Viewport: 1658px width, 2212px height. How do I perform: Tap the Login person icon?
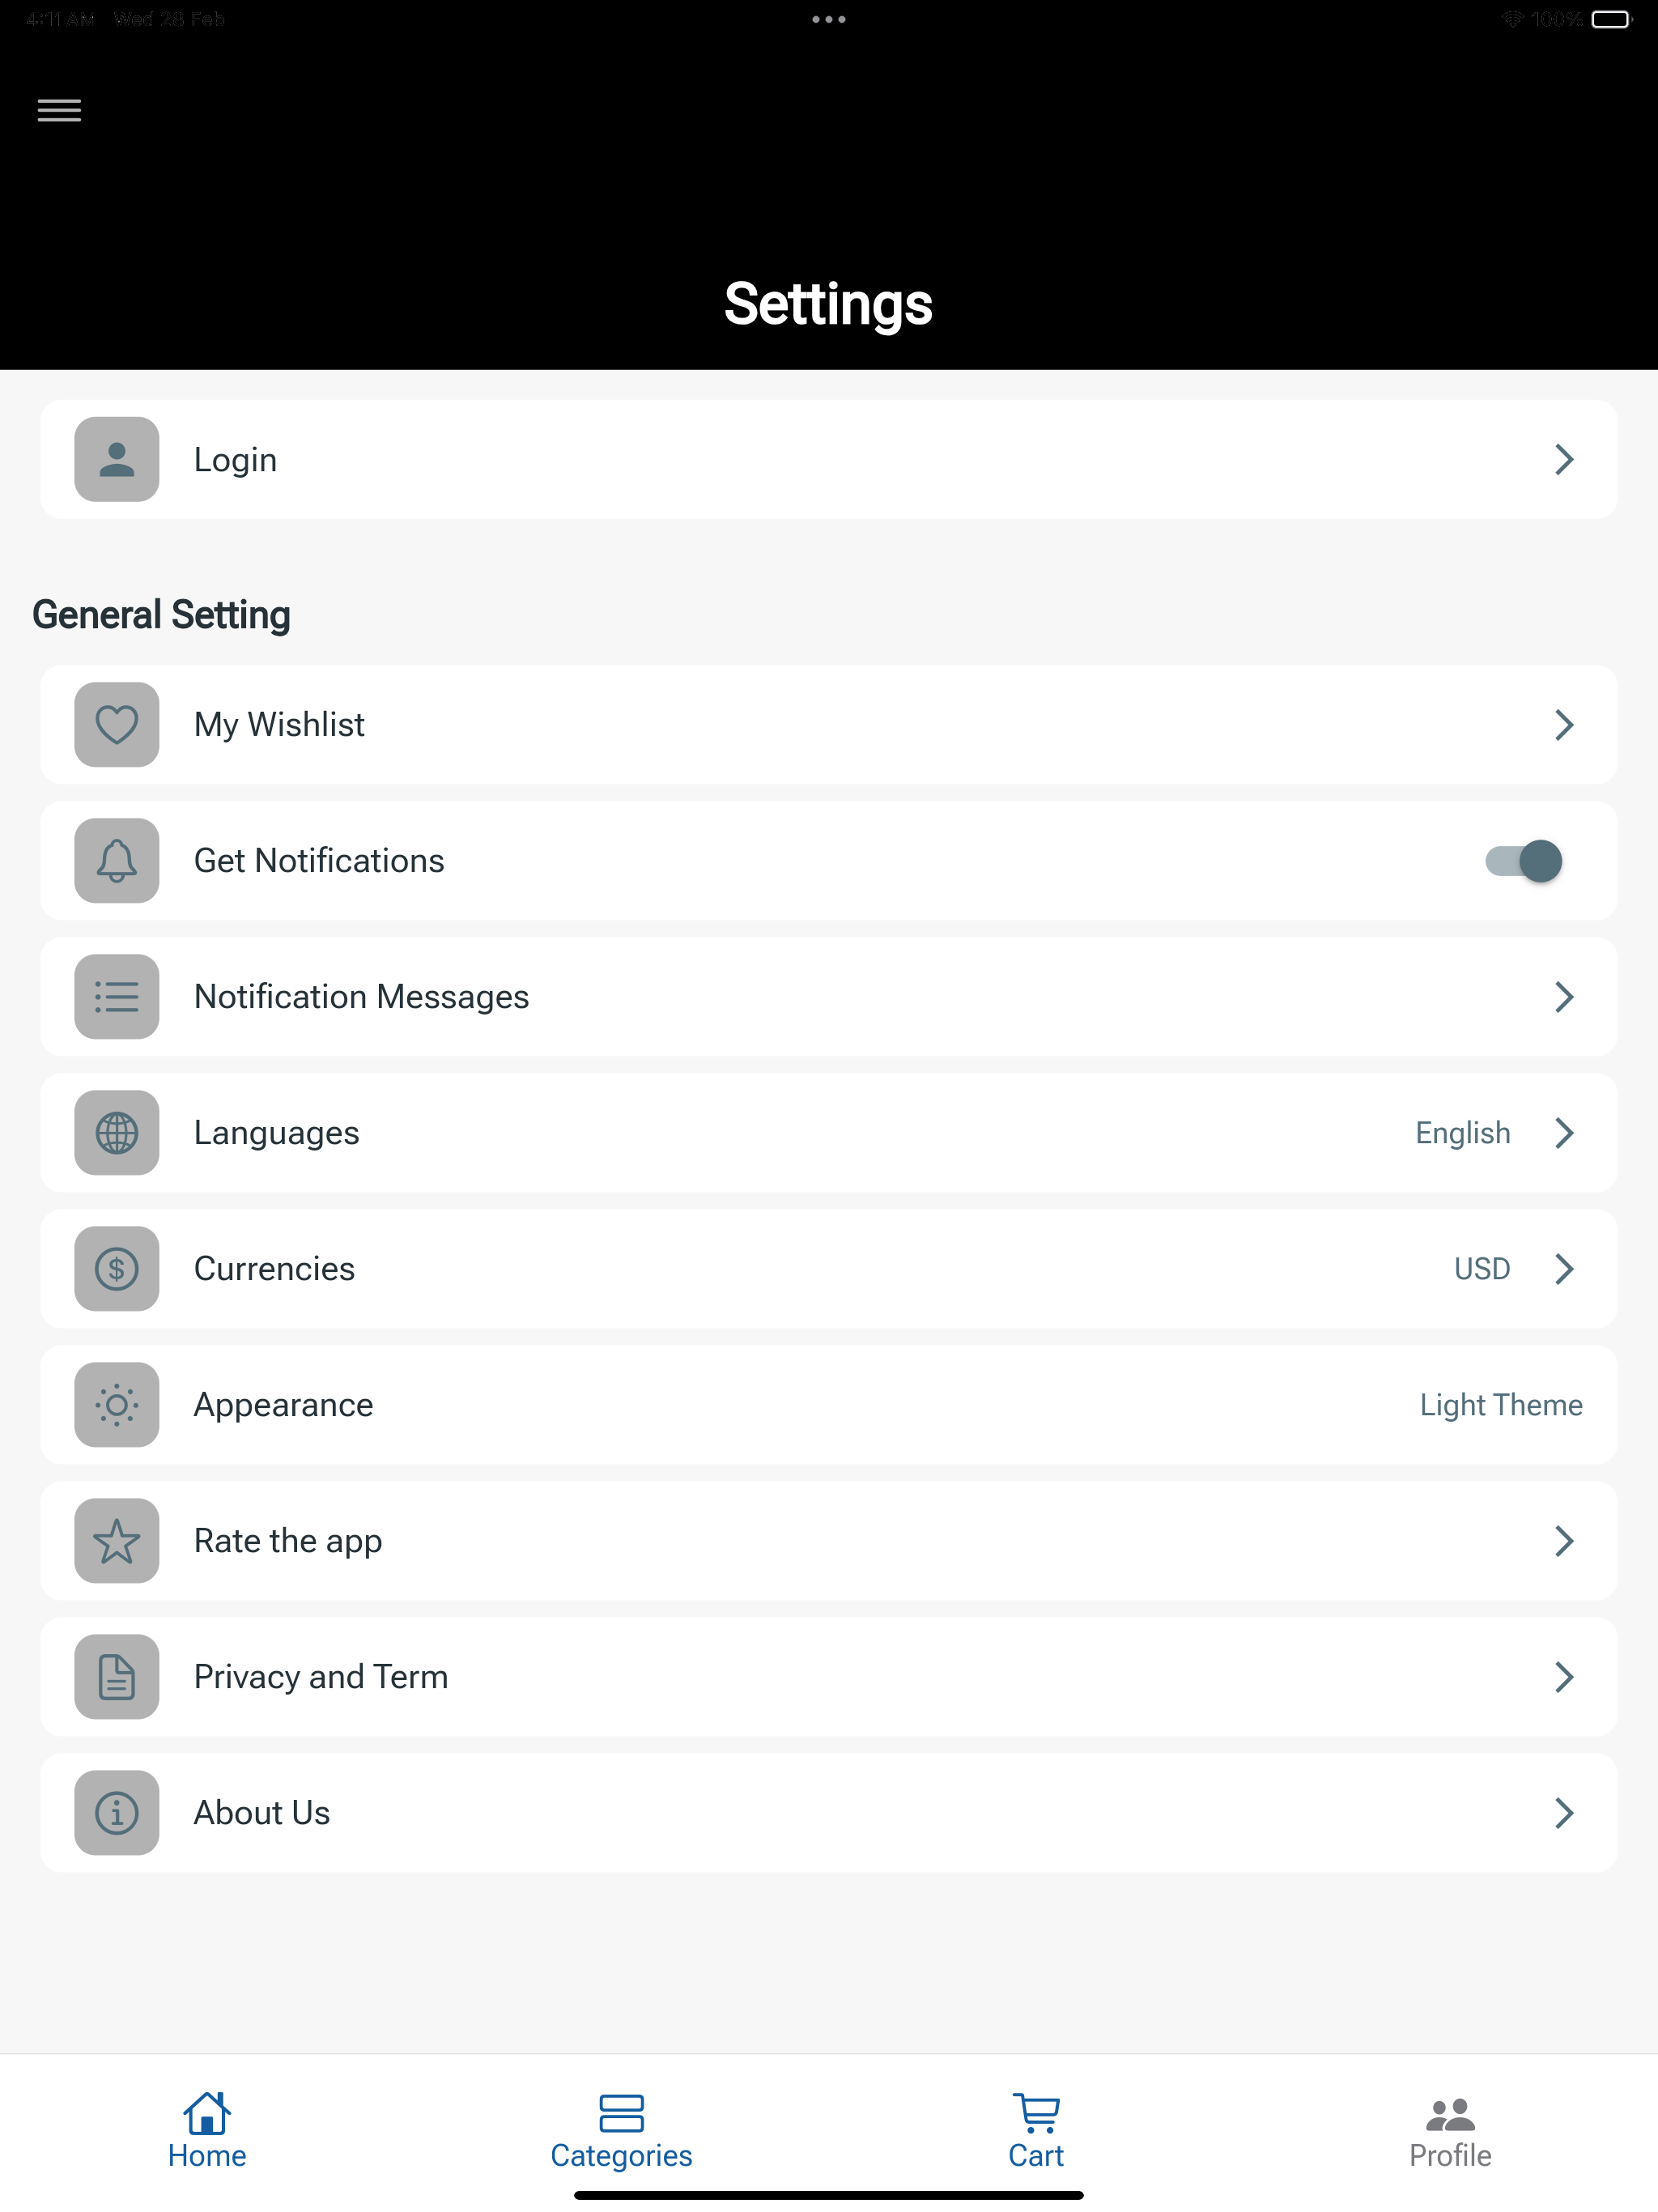click(x=117, y=459)
